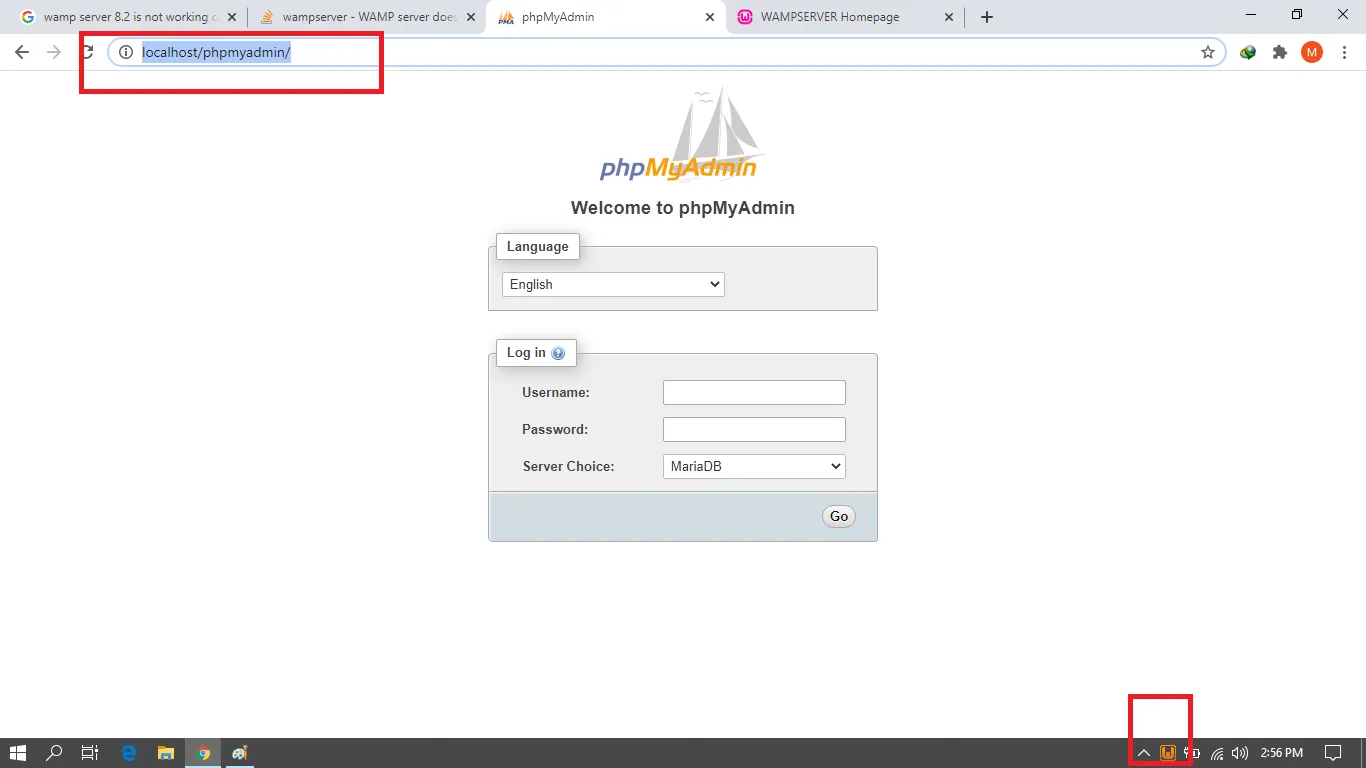1366x768 pixels.
Task: Switch to Paint on the taskbar
Action: point(240,753)
